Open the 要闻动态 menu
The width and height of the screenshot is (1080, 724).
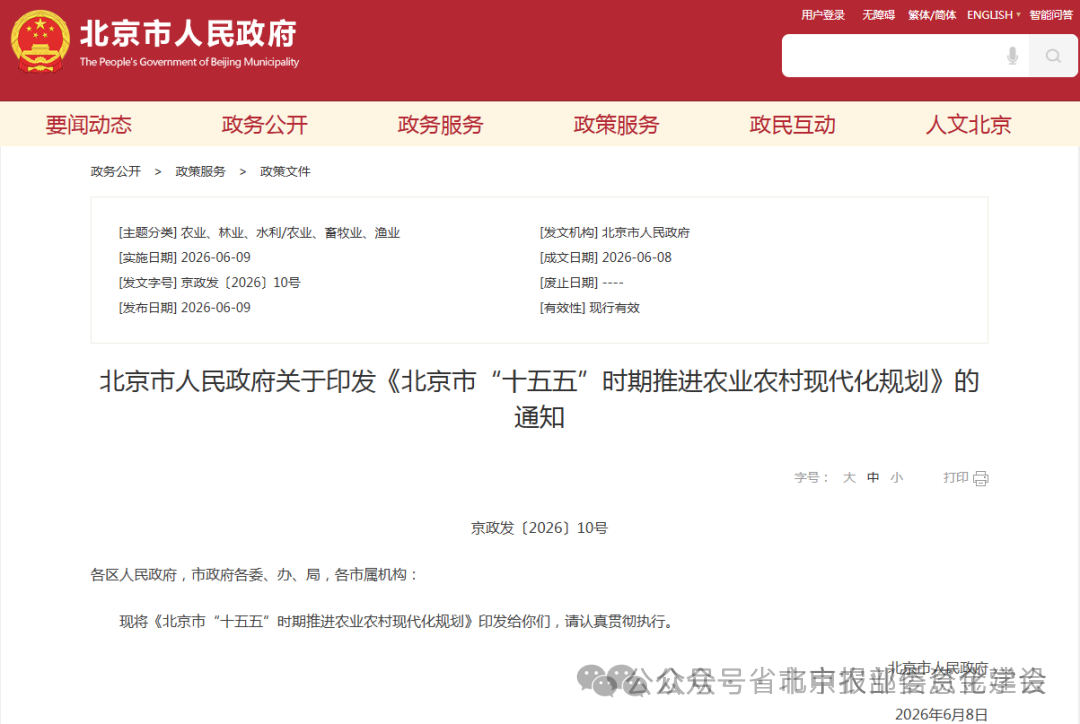point(88,125)
